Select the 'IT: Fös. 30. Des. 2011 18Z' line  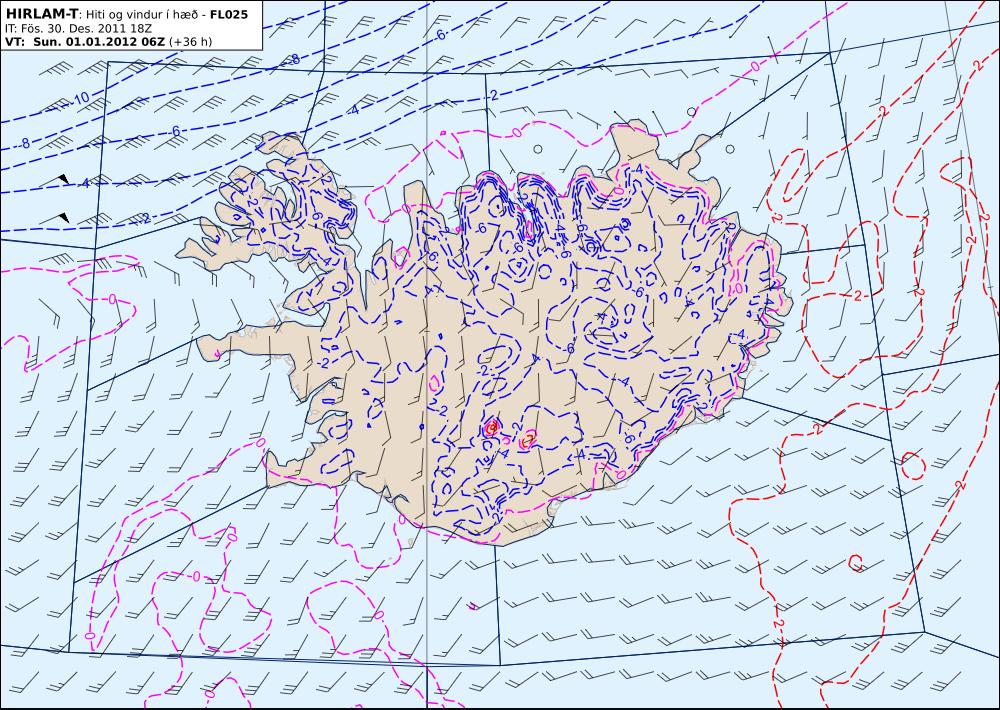pyautogui.click(x=78, y=29)
